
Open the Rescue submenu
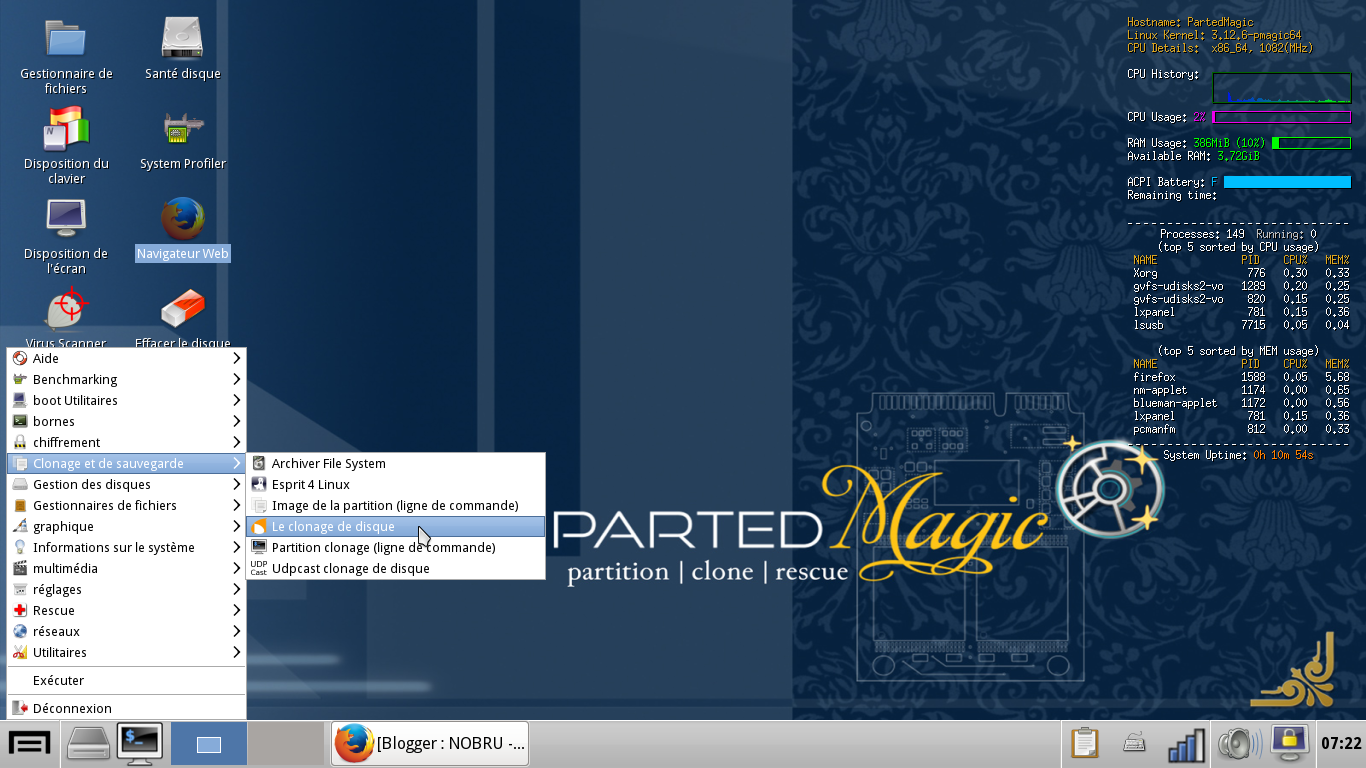click(x=126, y=610)
